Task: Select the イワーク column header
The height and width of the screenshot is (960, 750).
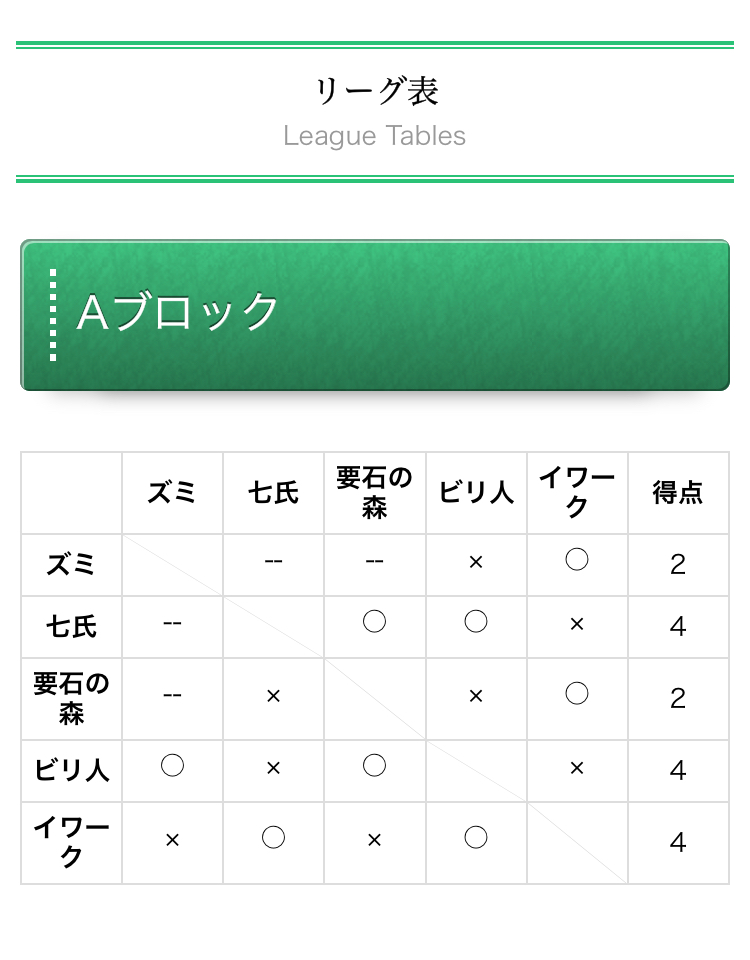Action: coord(577,493)
